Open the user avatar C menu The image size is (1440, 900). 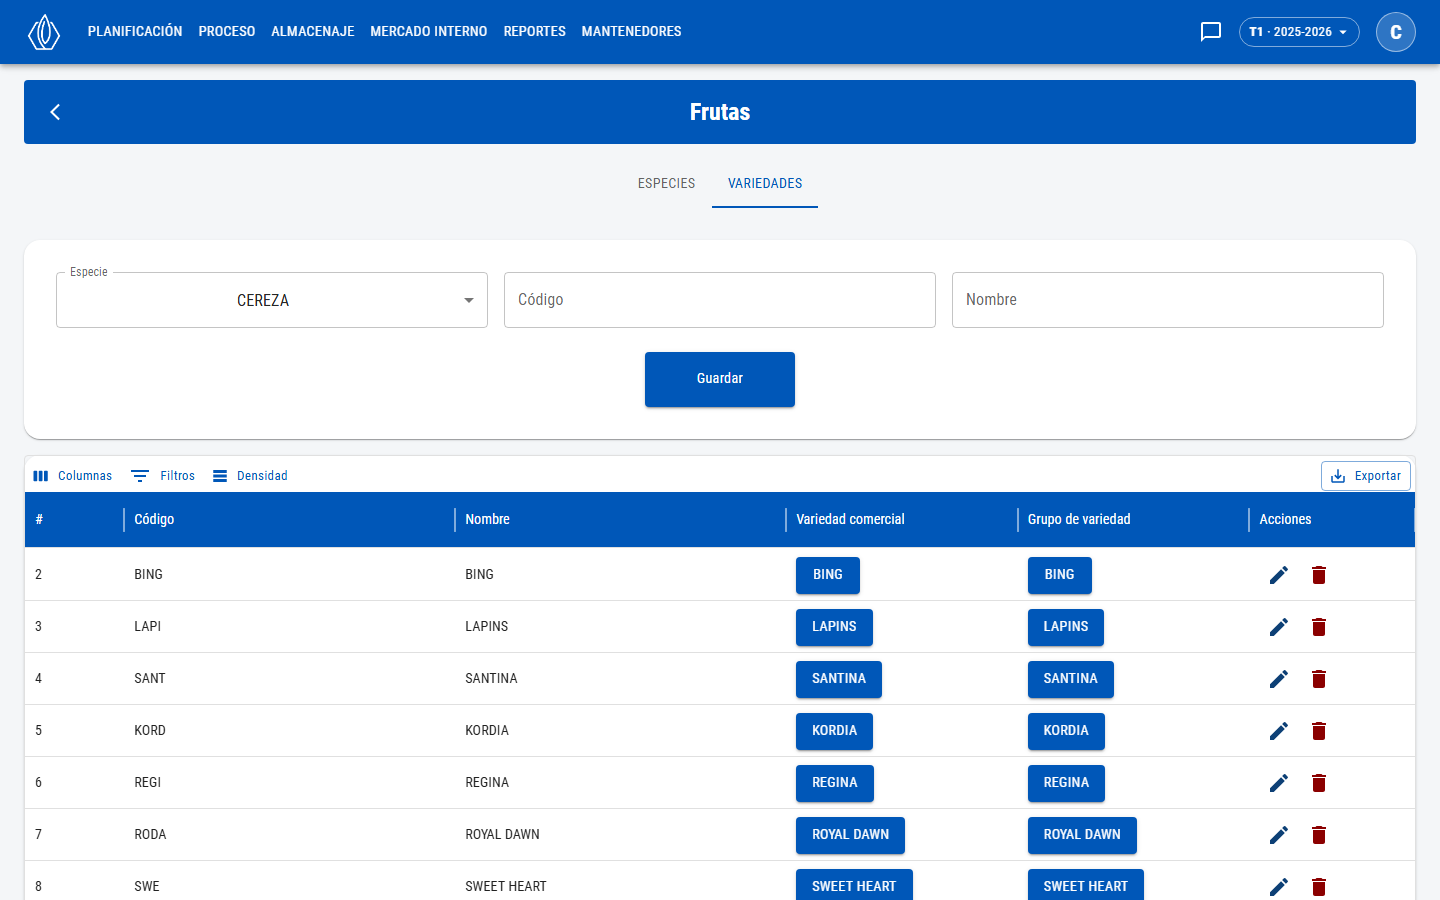(x=1396, y=32)
